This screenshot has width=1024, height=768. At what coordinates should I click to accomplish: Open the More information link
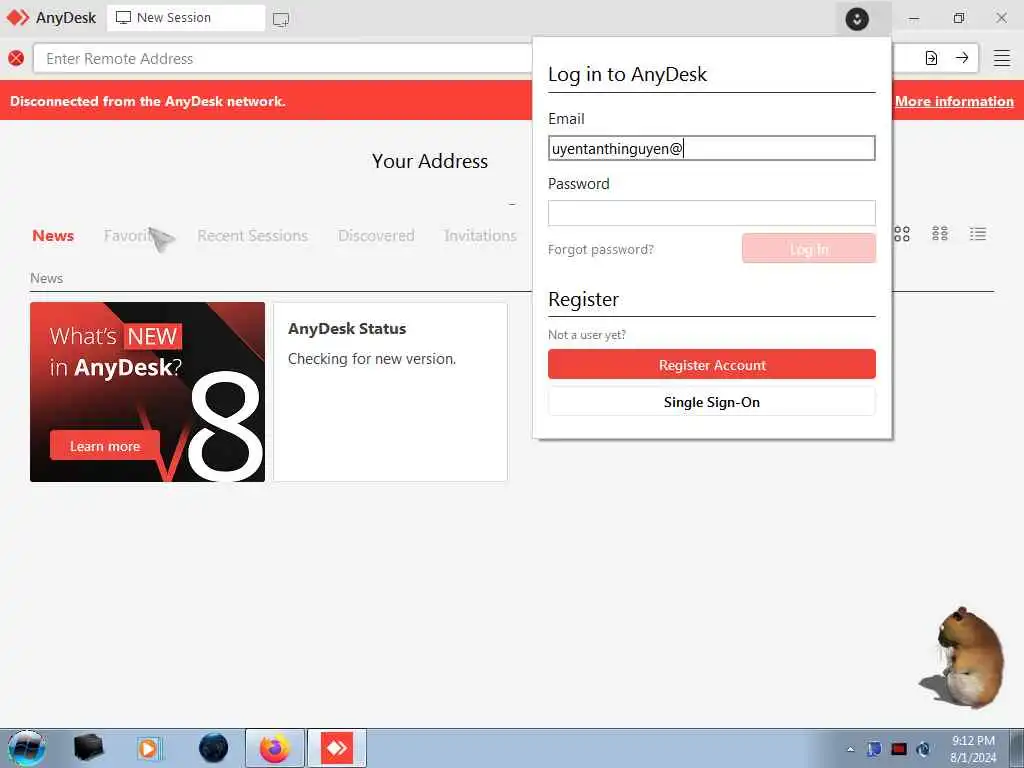954,101
